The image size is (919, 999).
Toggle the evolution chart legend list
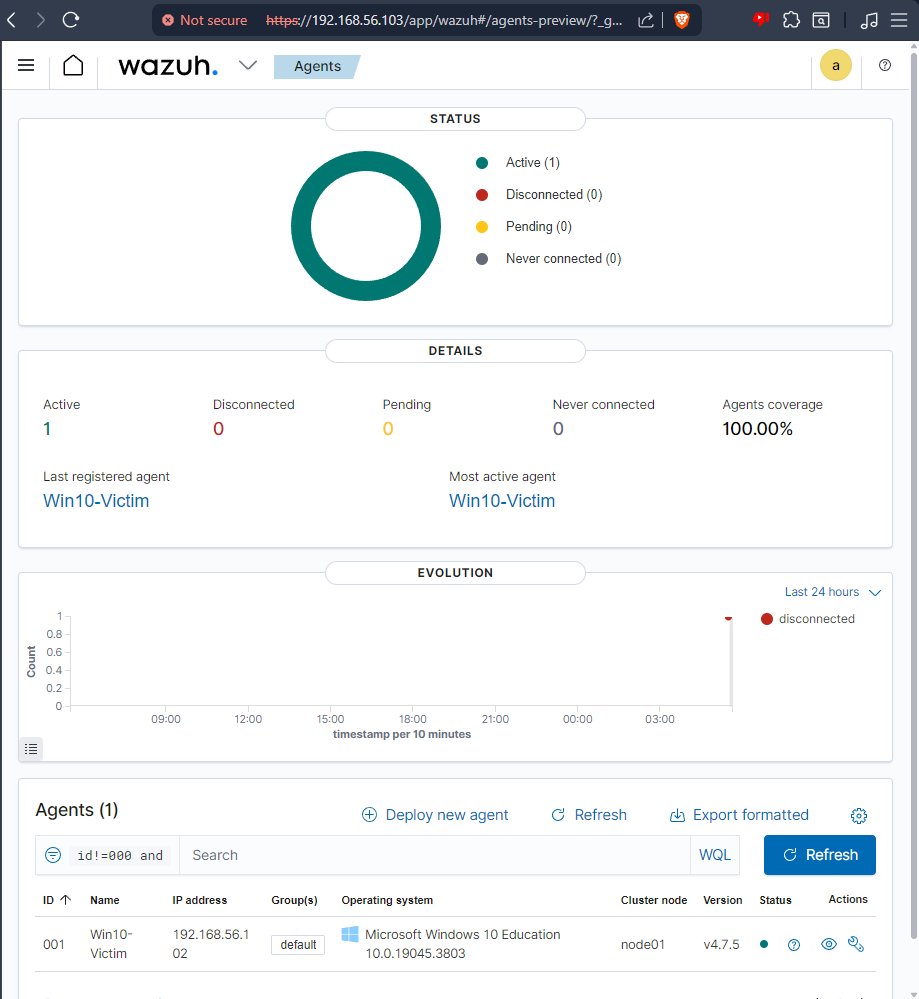tap(31, 749)
